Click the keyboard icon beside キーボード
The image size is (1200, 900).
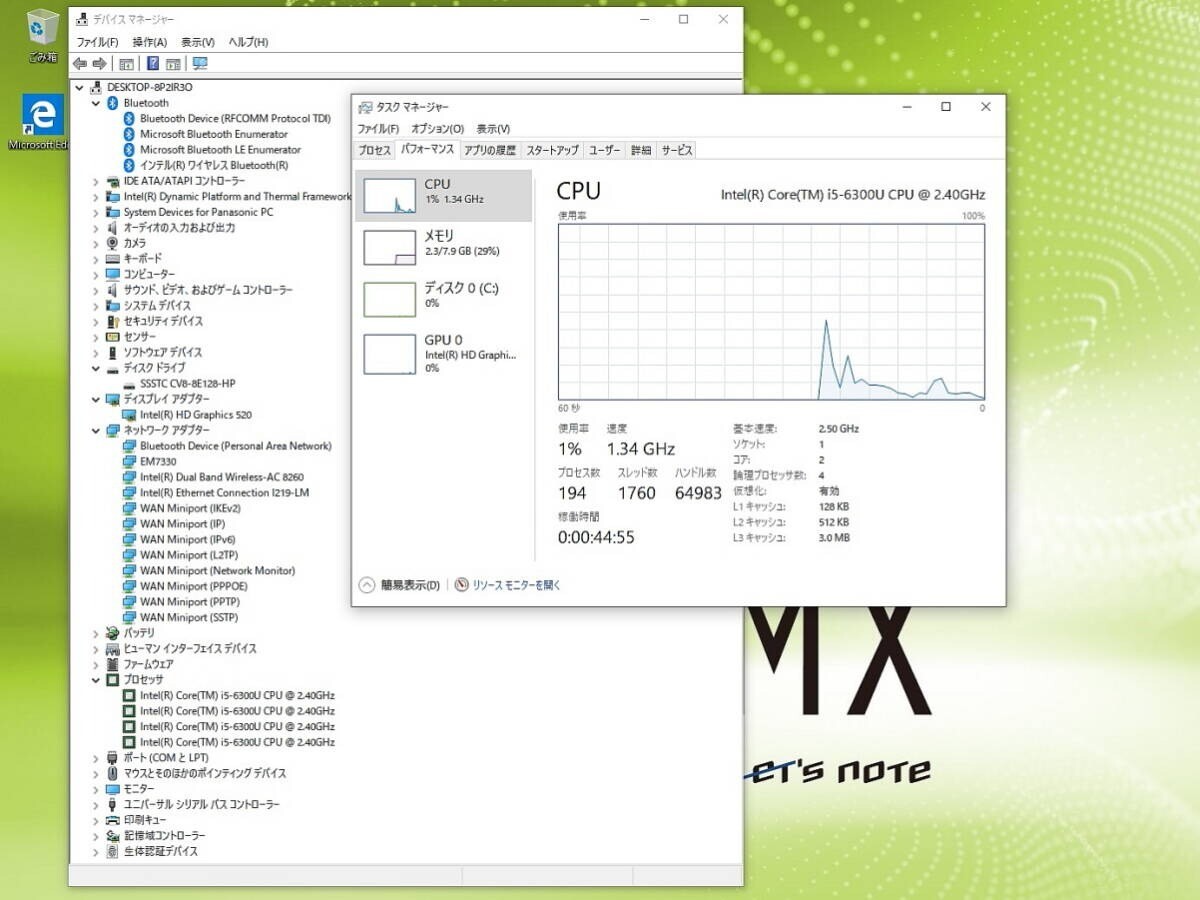tap(113, 259)
